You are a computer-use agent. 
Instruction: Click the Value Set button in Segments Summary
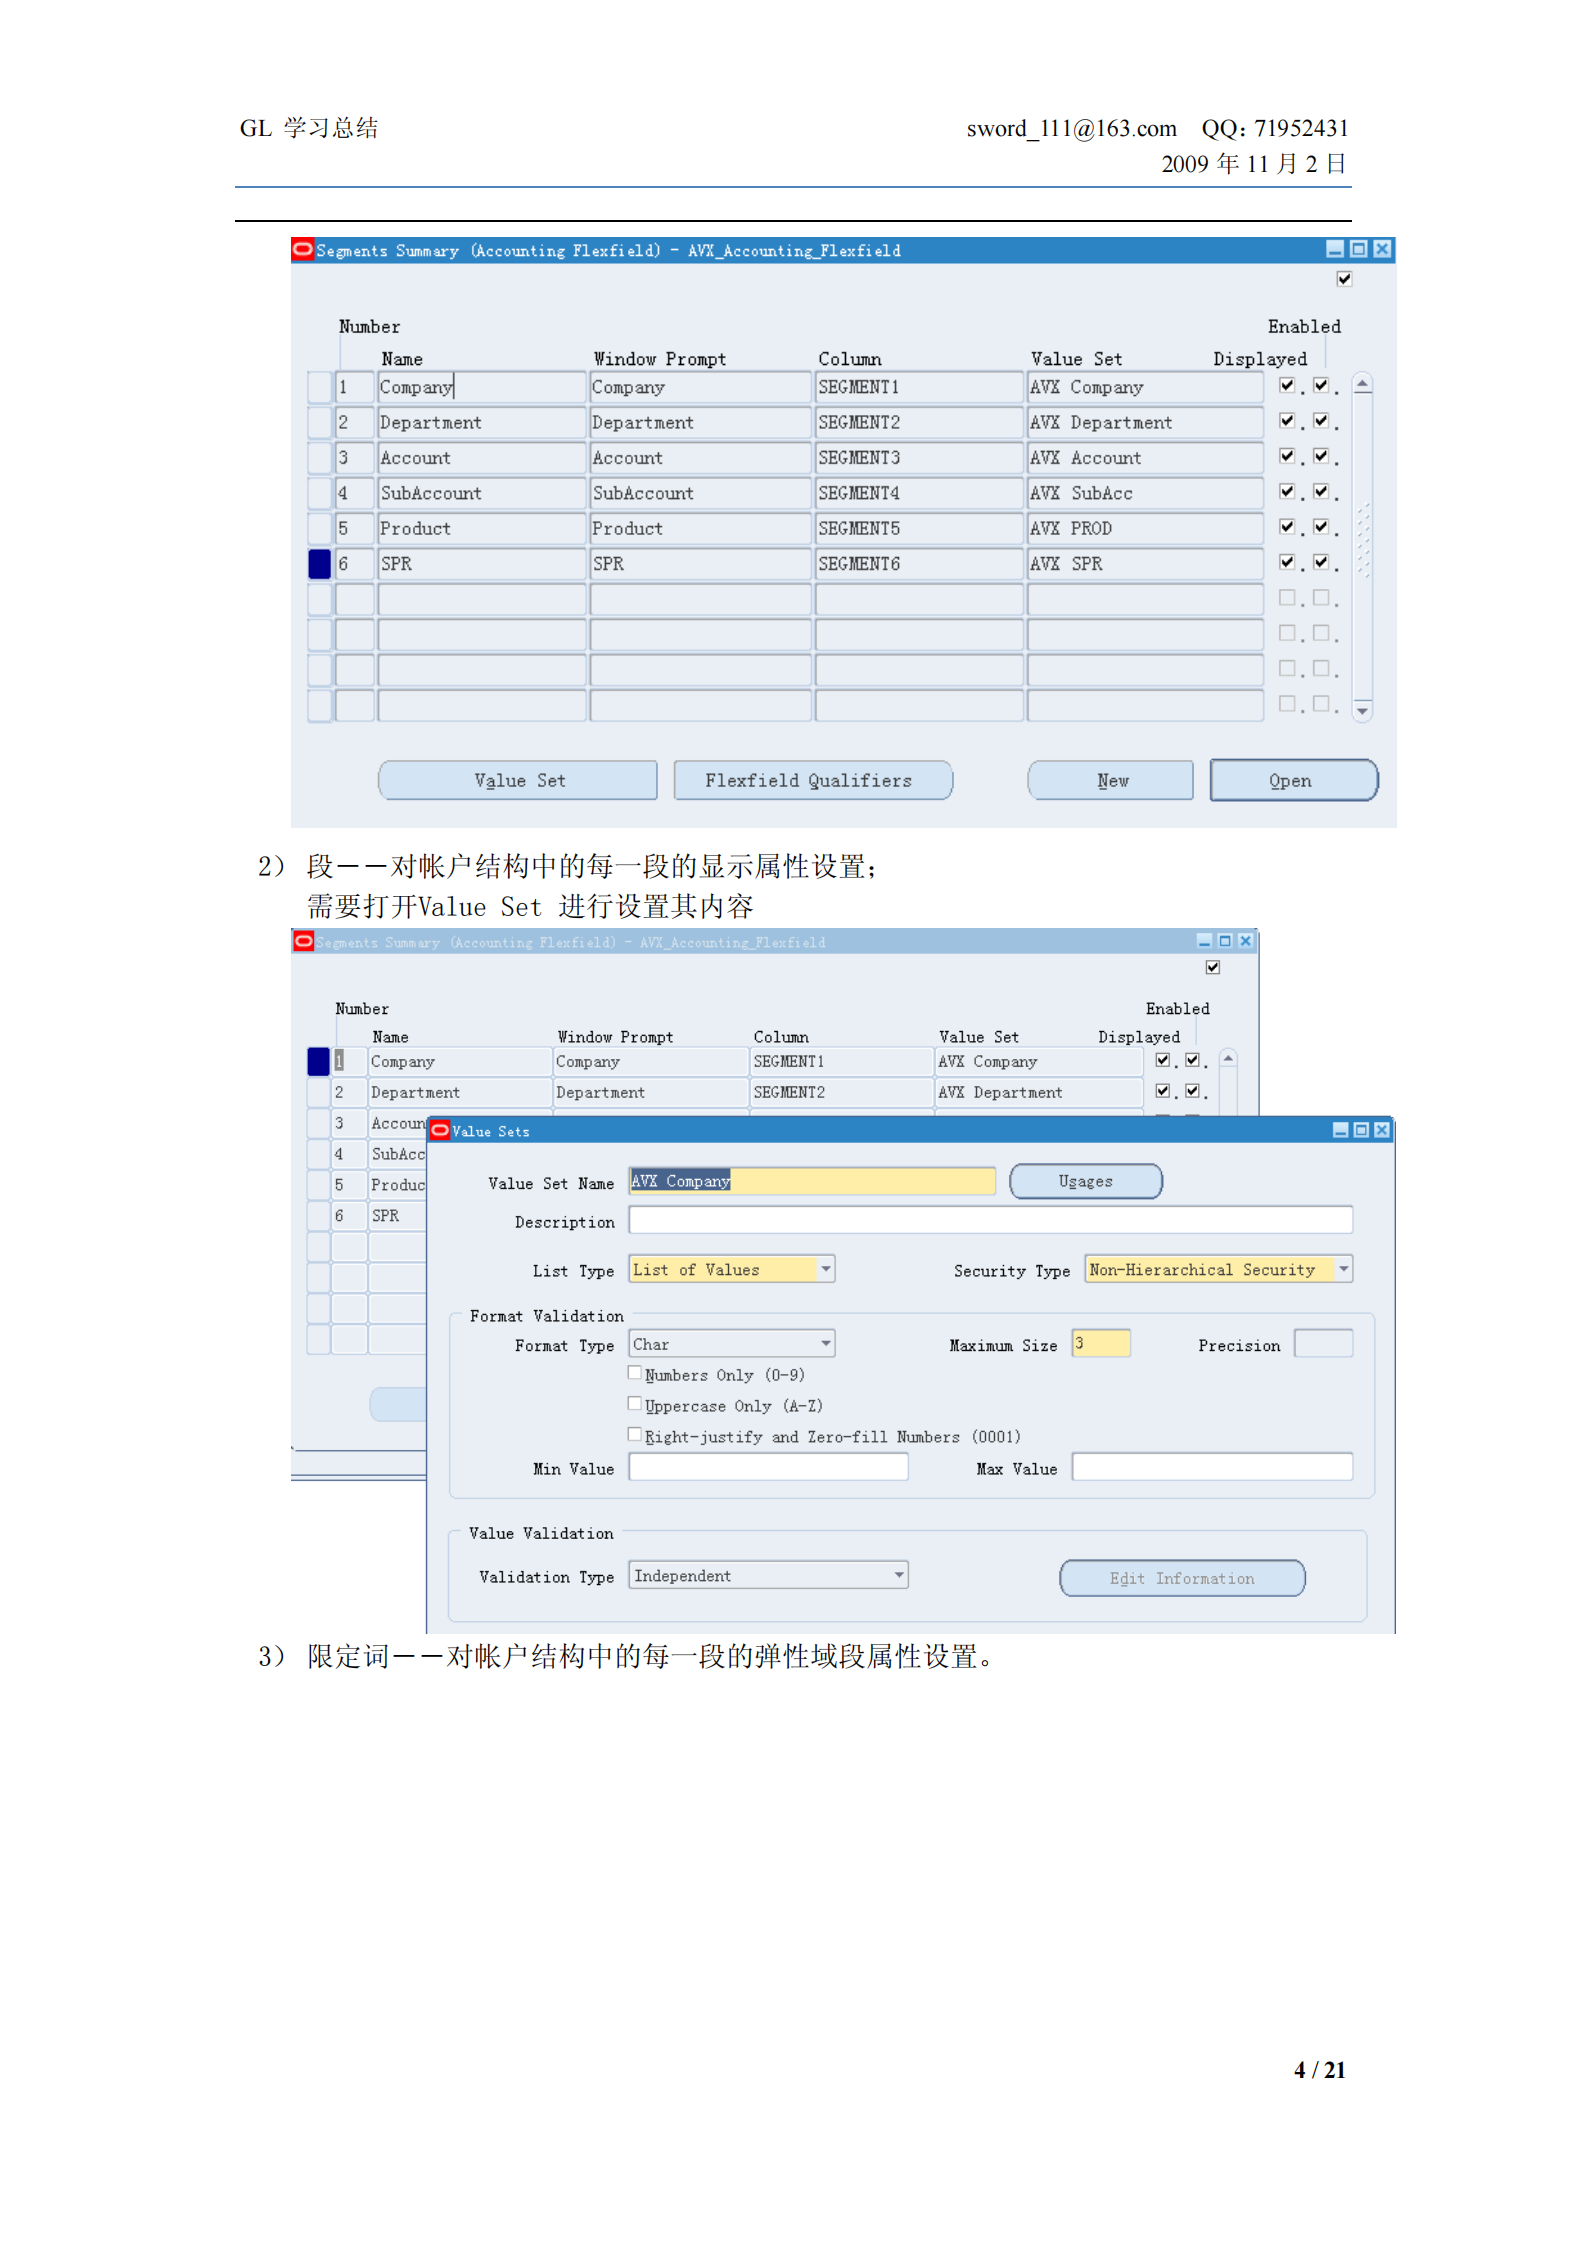tap(518, 780)
